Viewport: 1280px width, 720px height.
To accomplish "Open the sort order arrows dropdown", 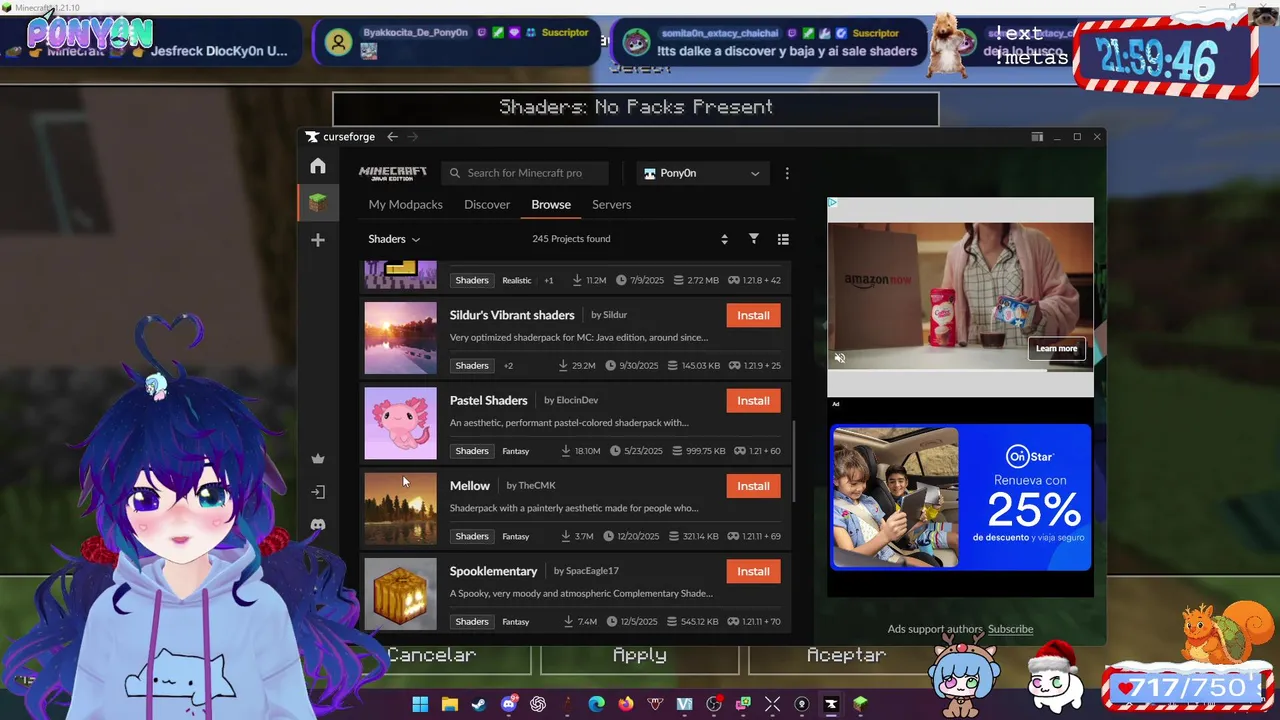I will 724,239.
